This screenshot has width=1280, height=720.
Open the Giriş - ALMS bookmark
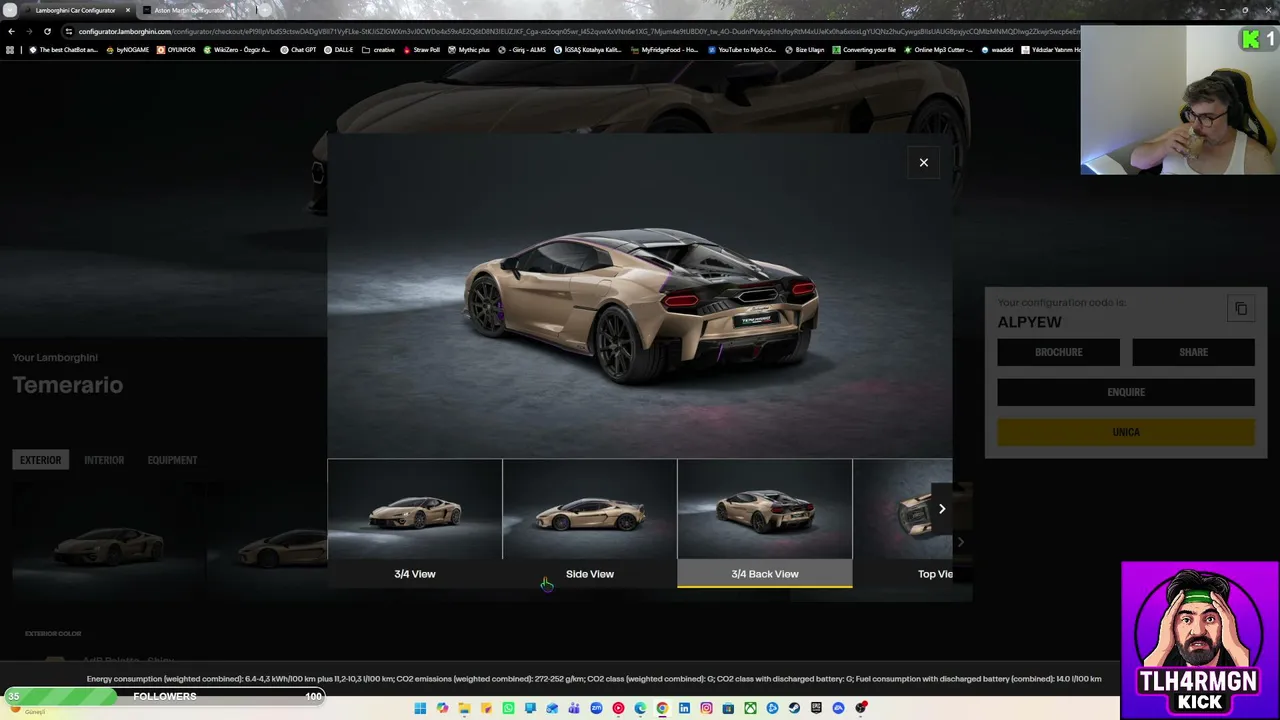pos(523,50)
